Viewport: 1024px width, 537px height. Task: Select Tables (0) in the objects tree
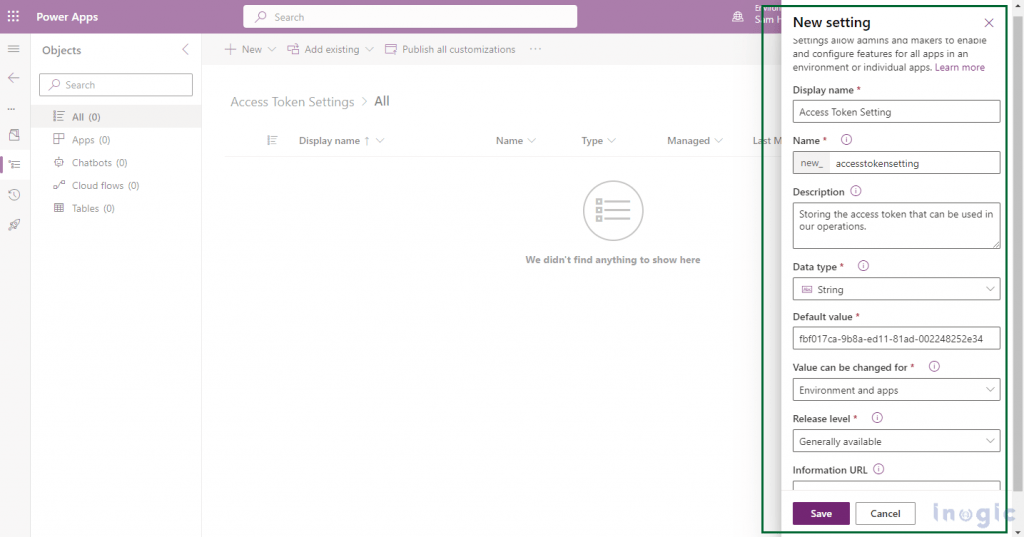tap(116, 208)
